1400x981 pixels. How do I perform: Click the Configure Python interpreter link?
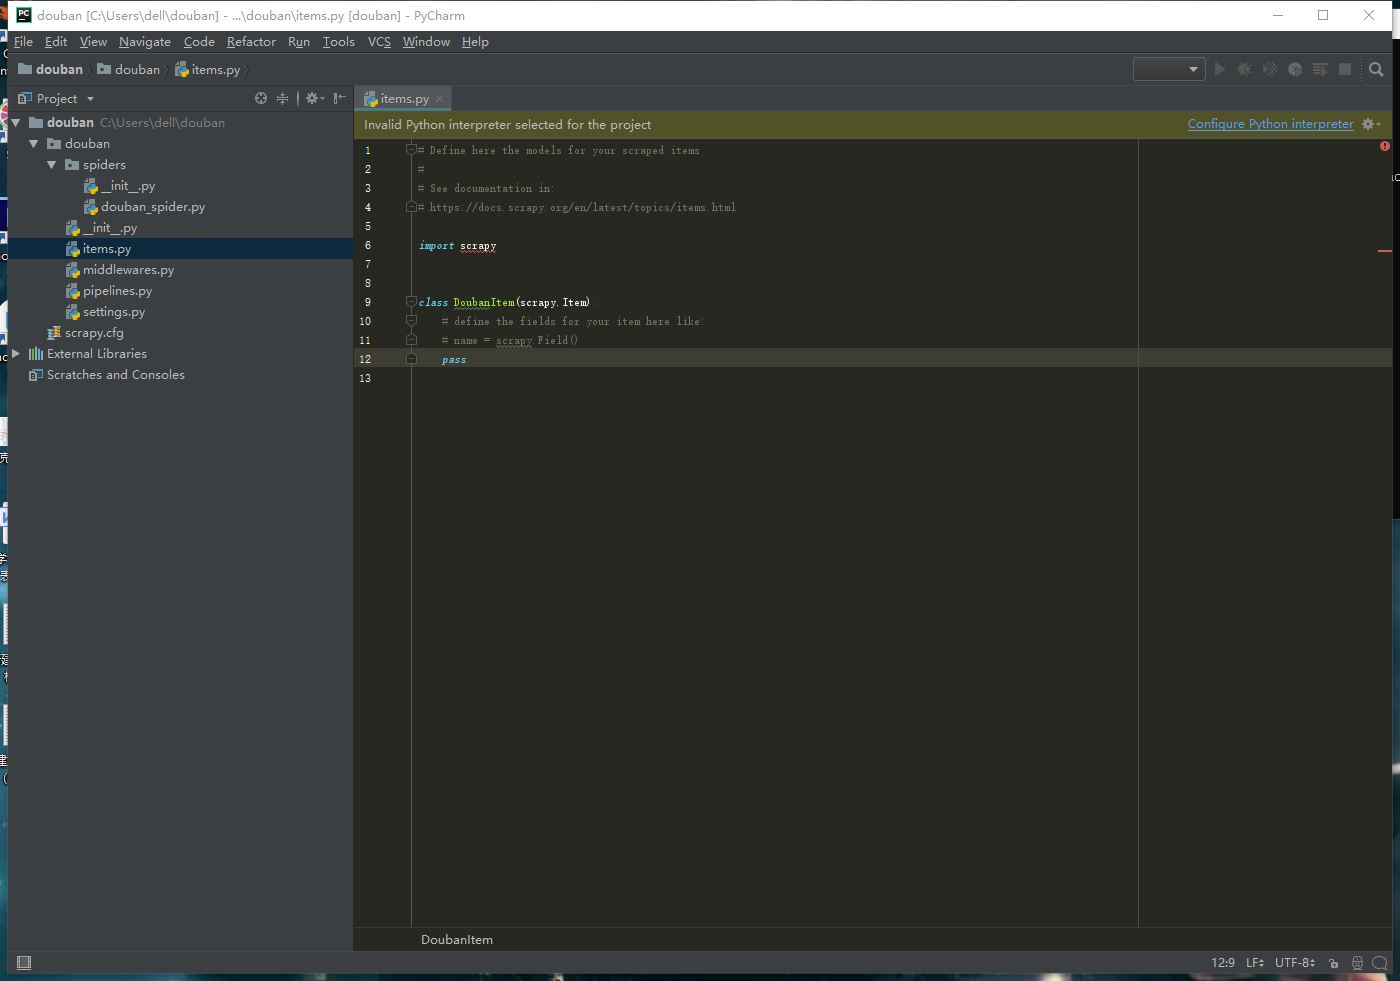coord(1270,123)
